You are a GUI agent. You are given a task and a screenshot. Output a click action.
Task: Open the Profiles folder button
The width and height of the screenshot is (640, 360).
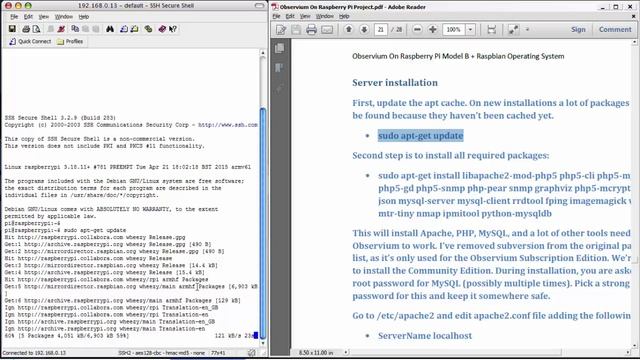(x=70, y=42)
